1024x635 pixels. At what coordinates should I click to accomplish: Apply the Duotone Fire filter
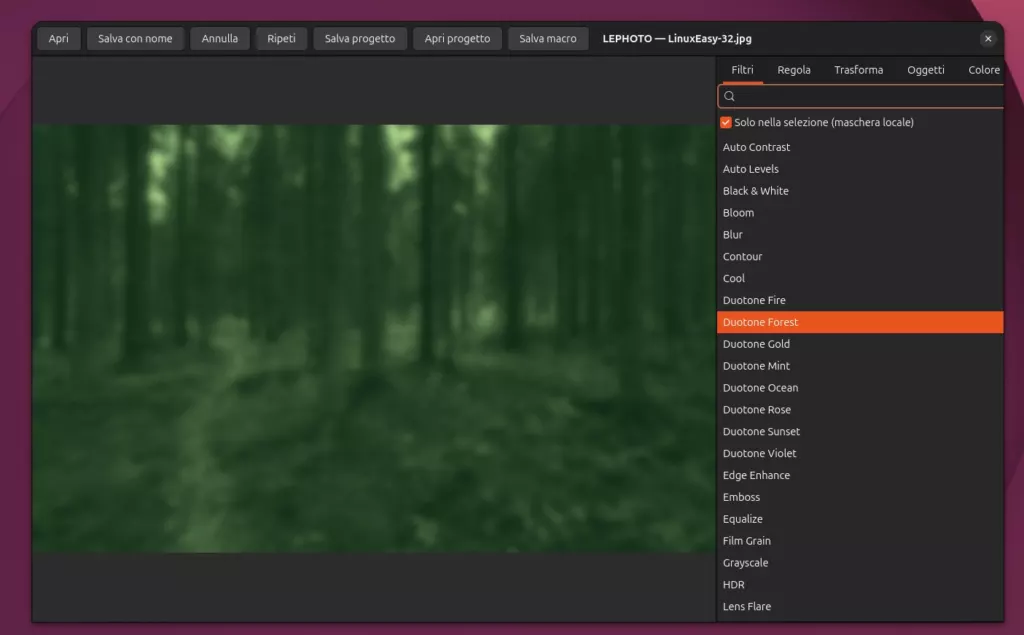860,301
